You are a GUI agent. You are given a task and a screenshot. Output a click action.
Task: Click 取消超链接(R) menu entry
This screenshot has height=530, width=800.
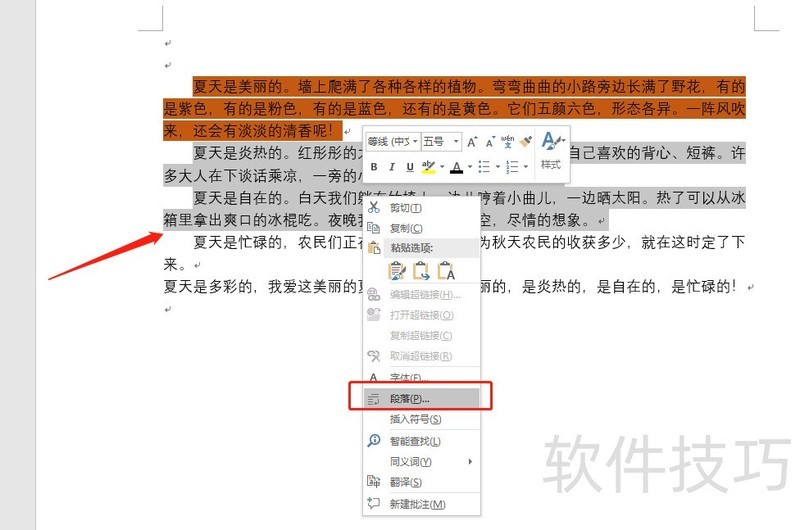[421, 356]
